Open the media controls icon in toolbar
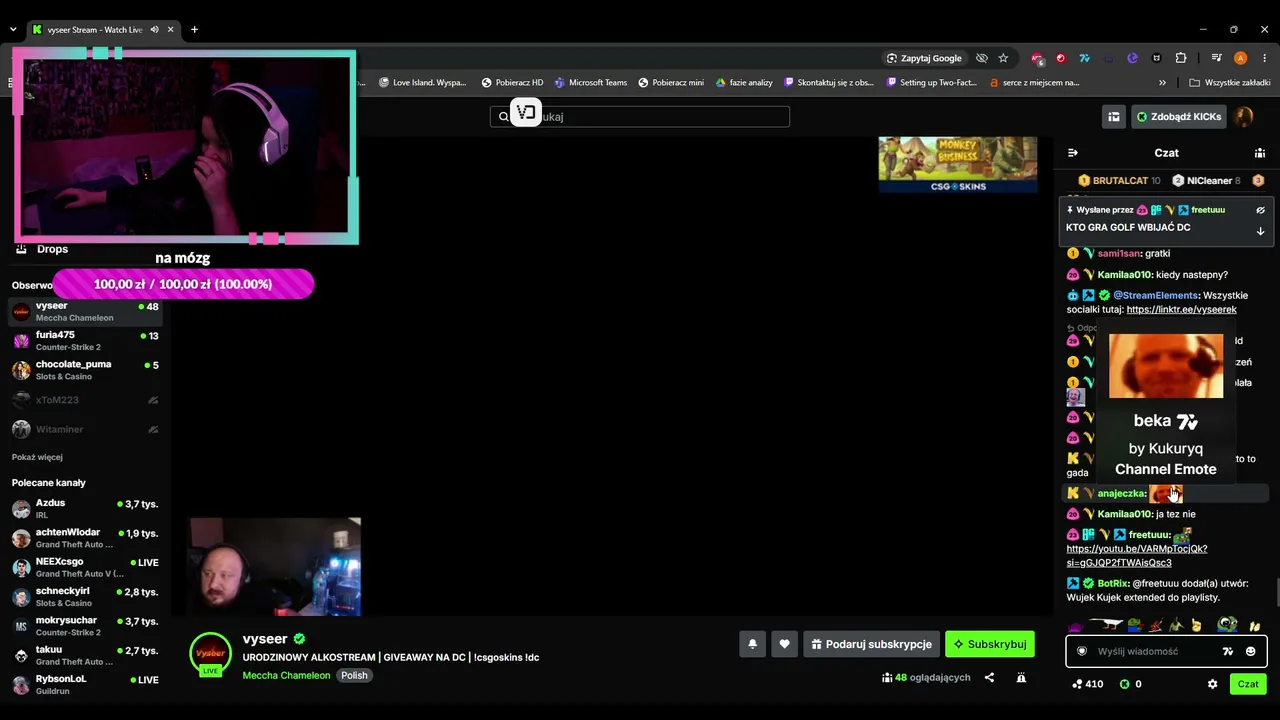The image size is (1280, 720). point(1216,58)
